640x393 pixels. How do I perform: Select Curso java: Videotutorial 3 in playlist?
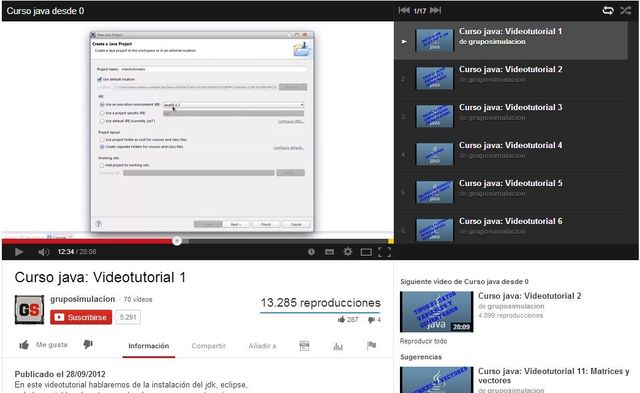[511, 116]
